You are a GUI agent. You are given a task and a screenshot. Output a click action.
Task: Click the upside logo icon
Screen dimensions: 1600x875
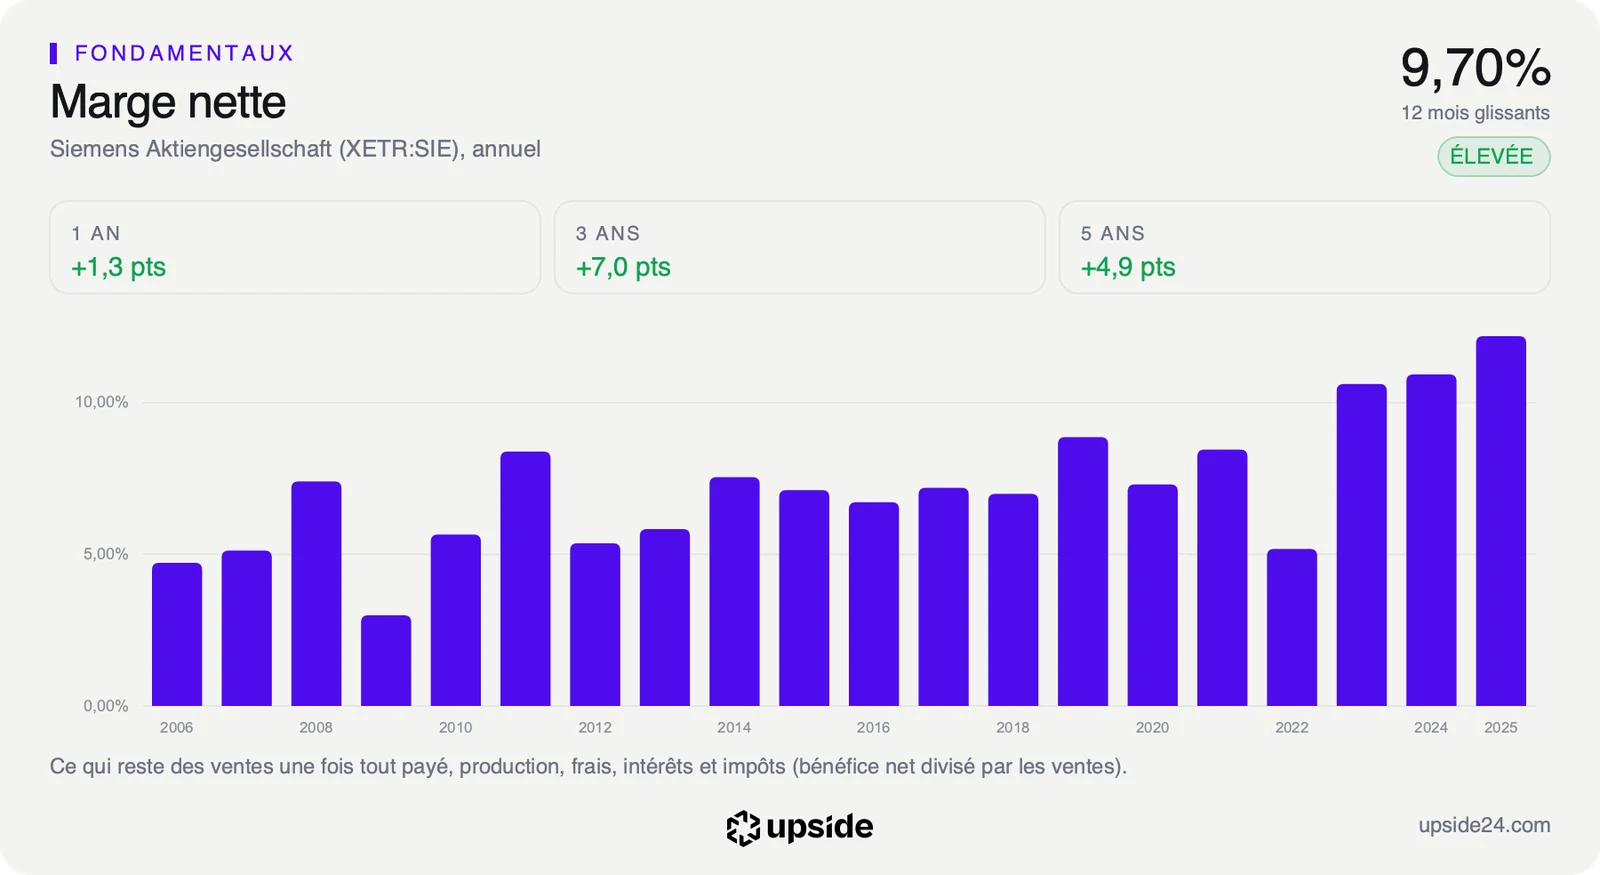[743, 828]
